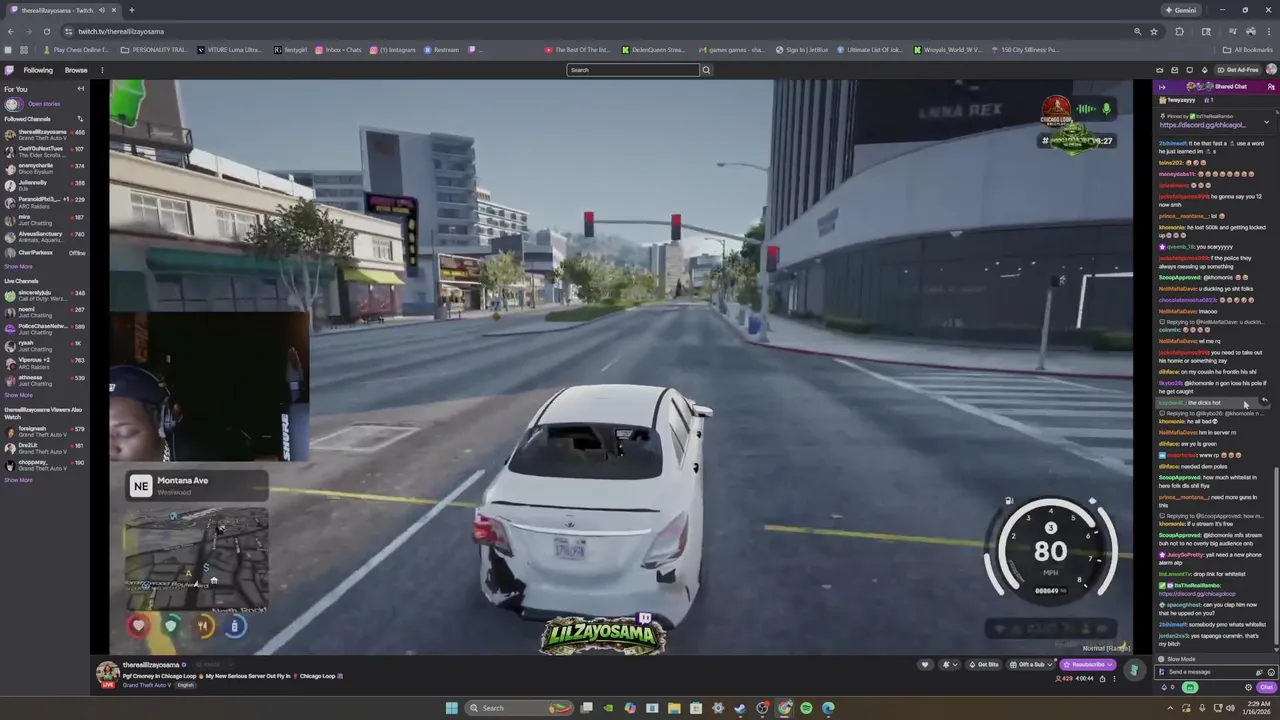
Task: Collapse the chat panel arrow icon
Action: pyautogui.click(x=1162, y=87)
